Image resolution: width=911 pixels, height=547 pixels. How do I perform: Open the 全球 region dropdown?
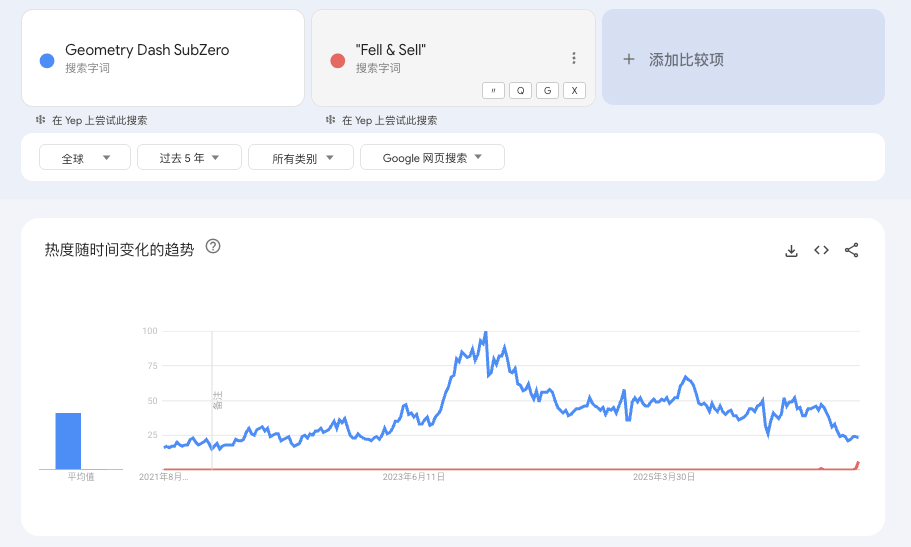point(85,158)
